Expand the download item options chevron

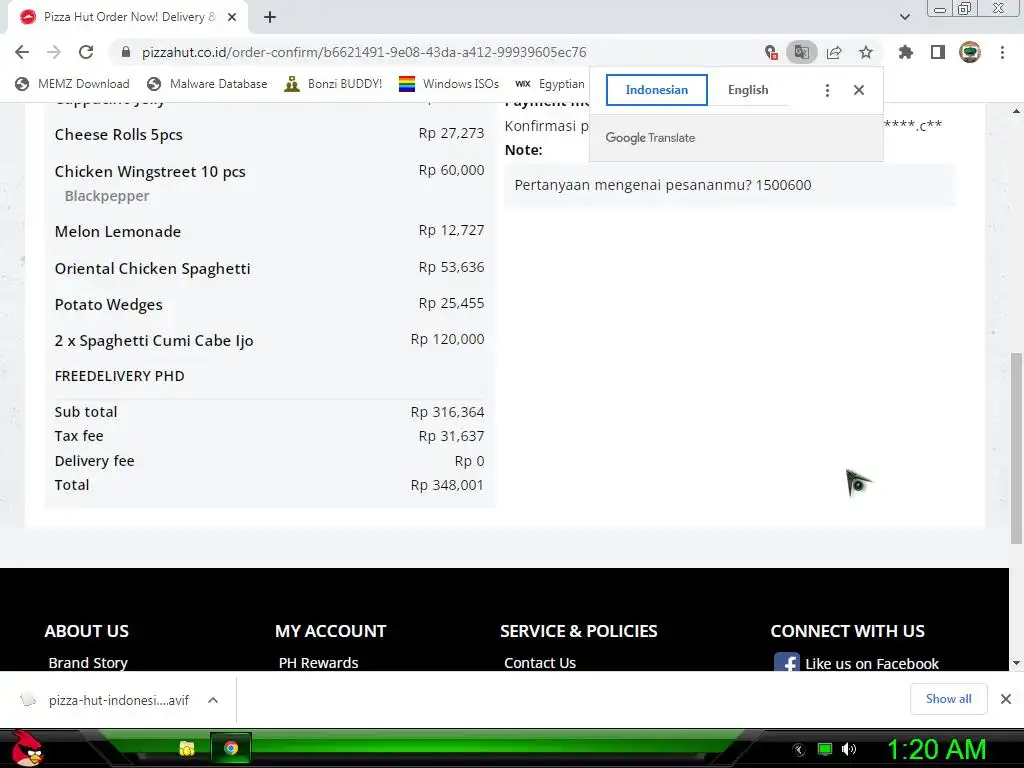213,700
